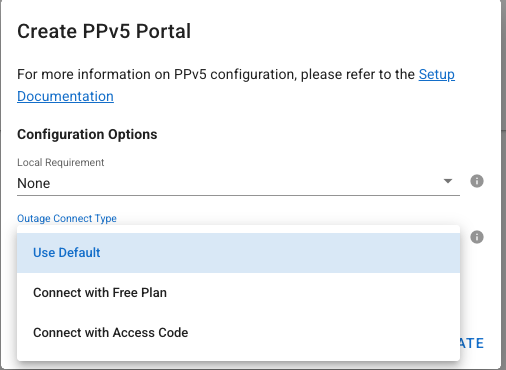
Task: Click empty space below Connect with Access Code
Action: click(x=238, y=355)
